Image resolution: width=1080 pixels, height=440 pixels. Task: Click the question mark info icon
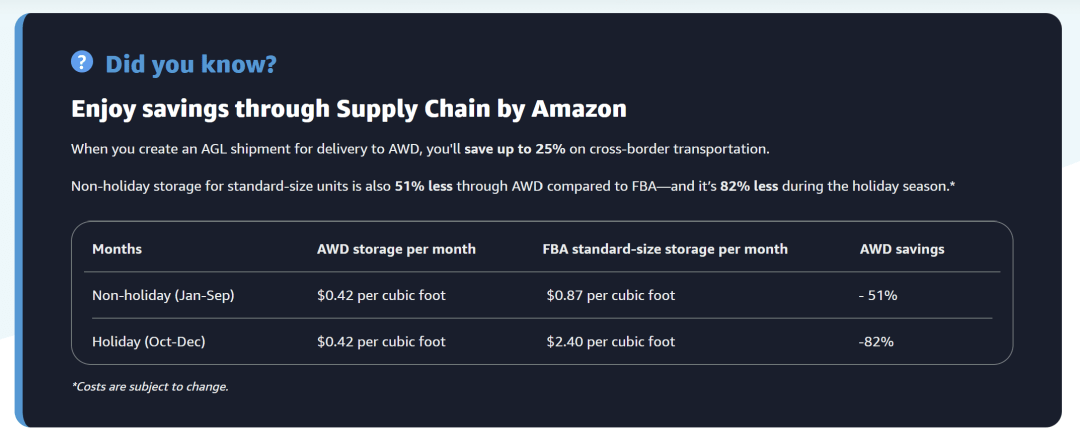coord(82,62)
